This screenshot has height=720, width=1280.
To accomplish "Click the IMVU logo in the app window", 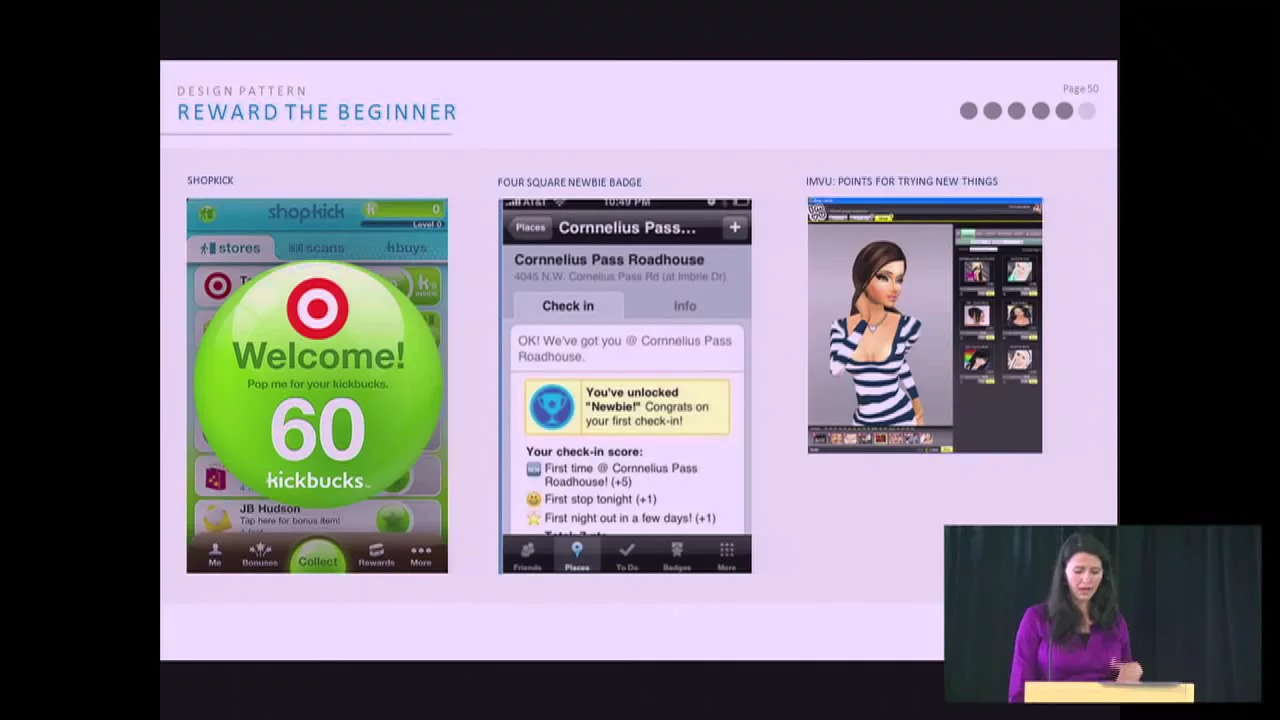I will [x=817, y=211].
